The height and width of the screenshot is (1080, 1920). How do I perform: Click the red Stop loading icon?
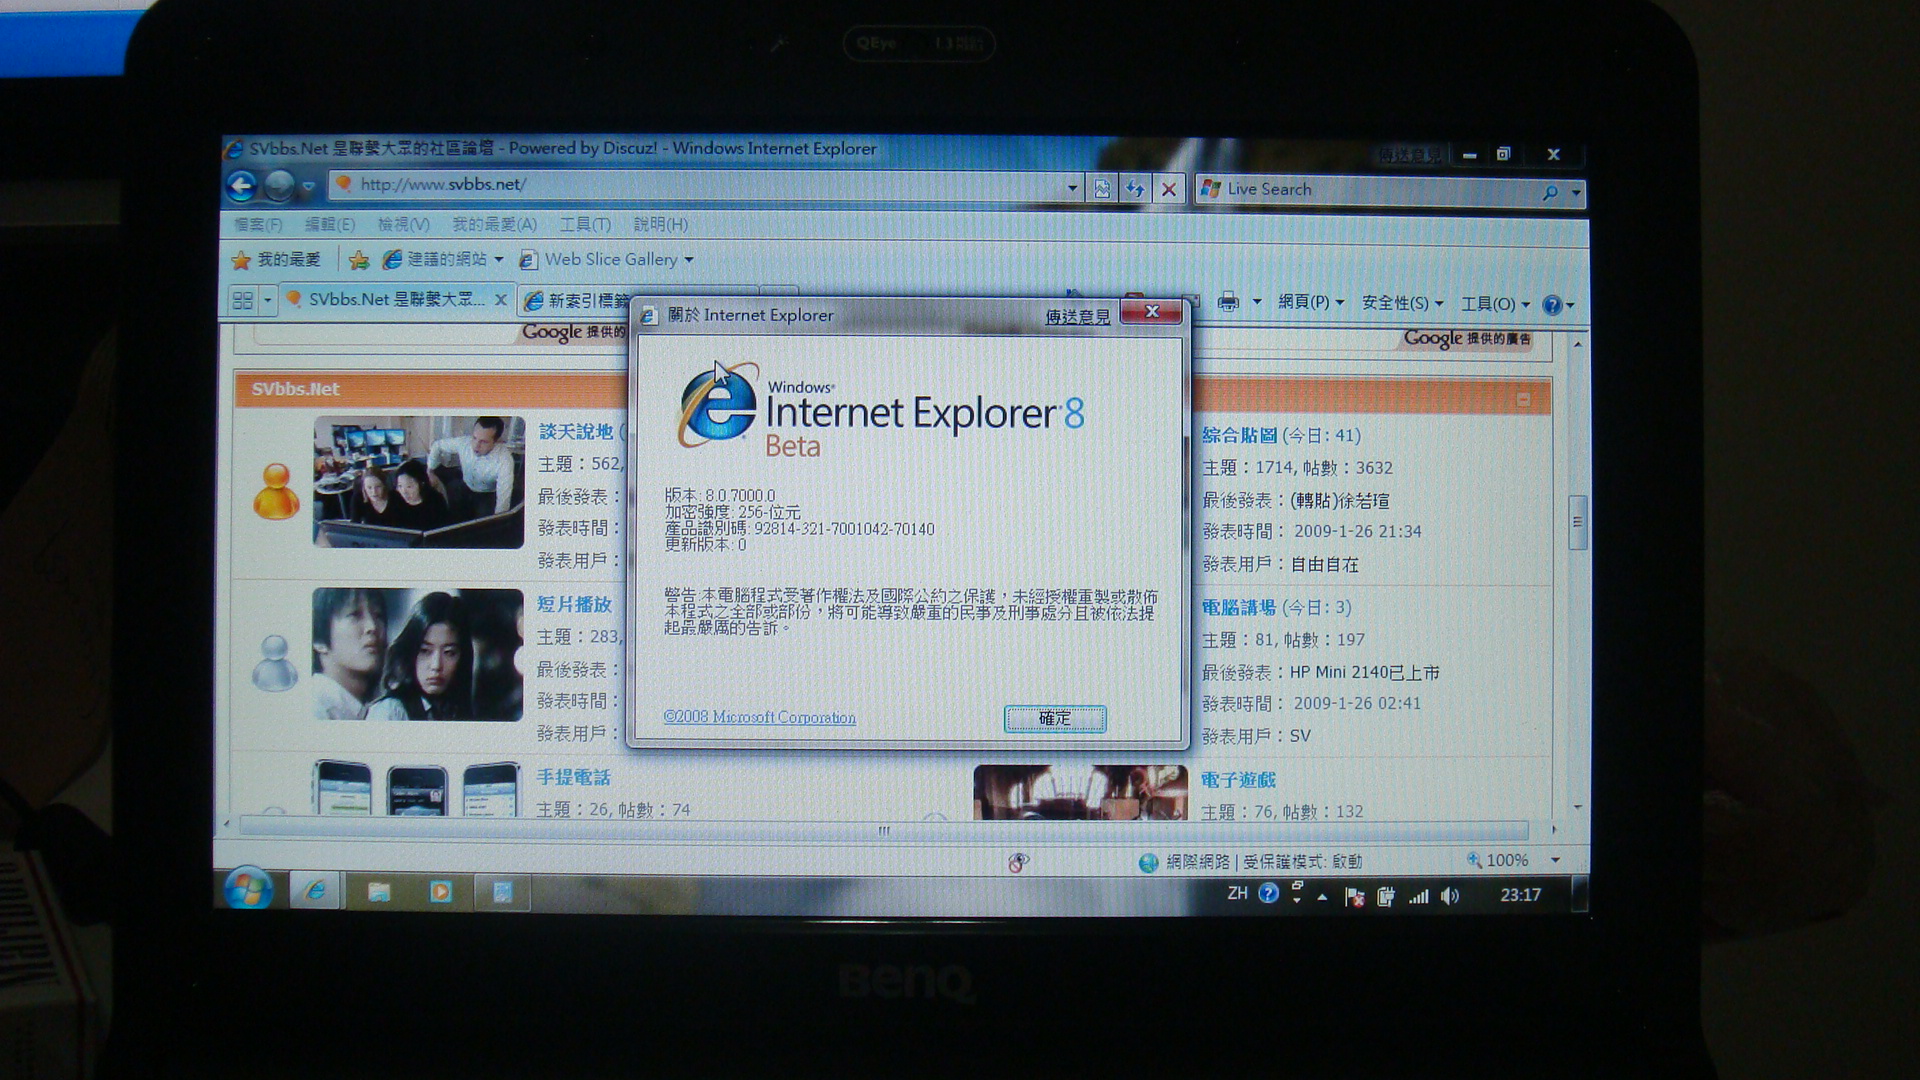1168,189
